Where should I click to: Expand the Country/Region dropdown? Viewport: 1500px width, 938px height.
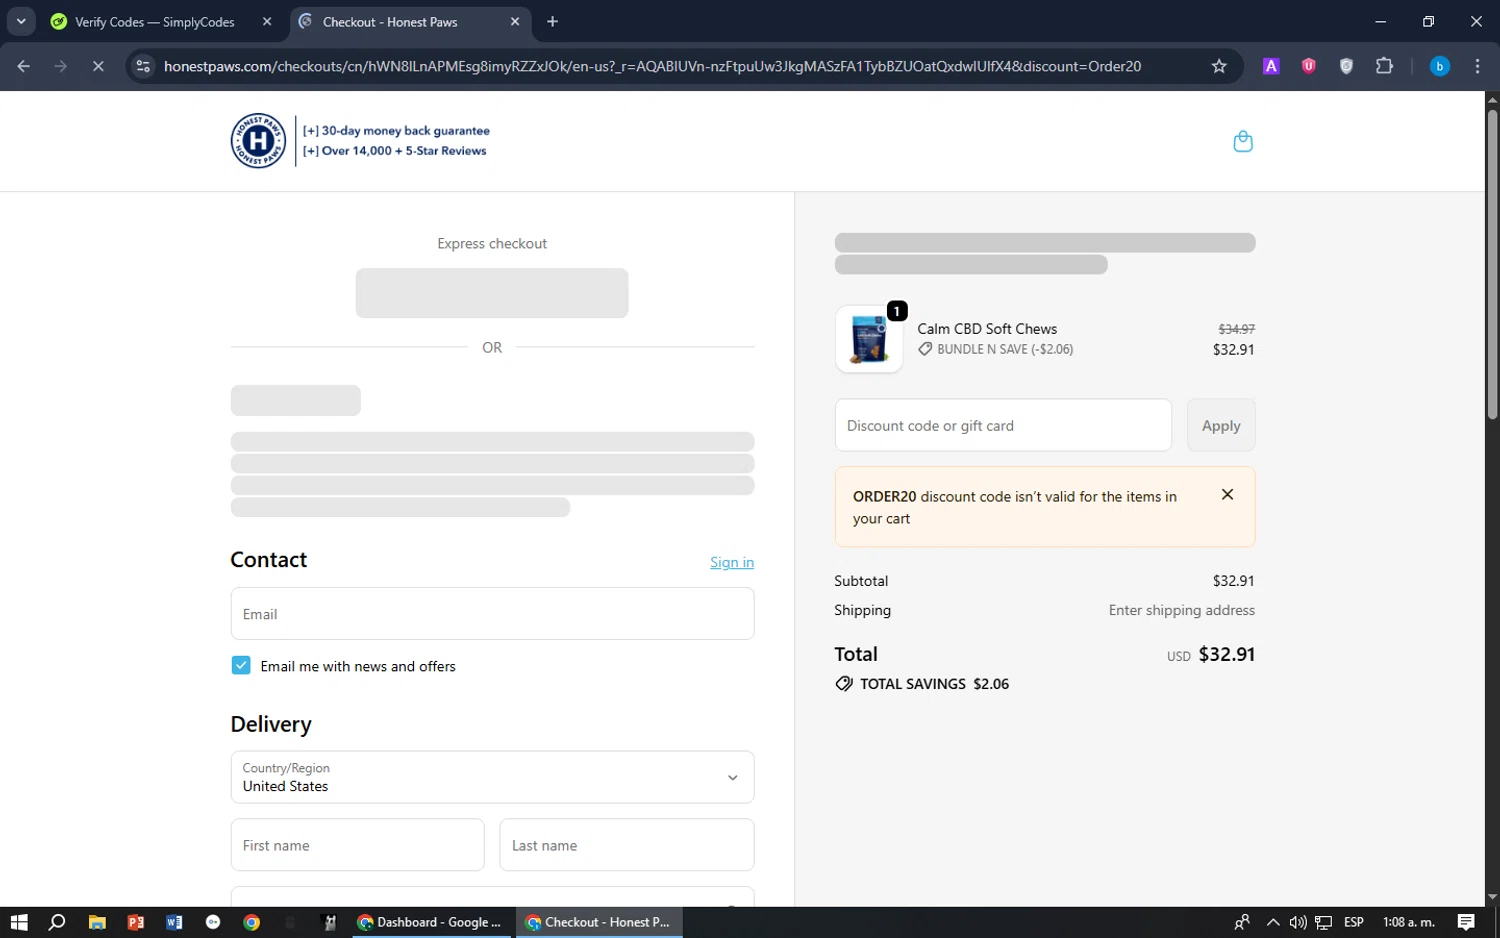click(x=492, y=777)
